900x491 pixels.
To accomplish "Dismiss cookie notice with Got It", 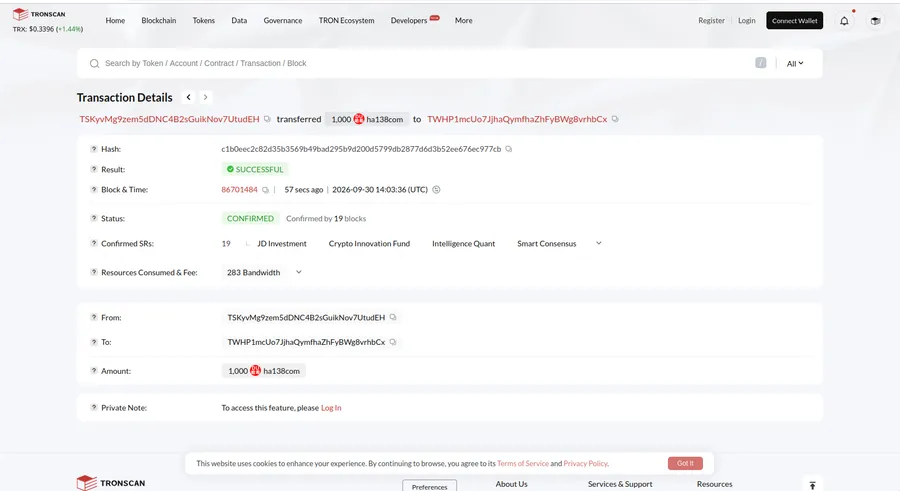I will [685, 463].
